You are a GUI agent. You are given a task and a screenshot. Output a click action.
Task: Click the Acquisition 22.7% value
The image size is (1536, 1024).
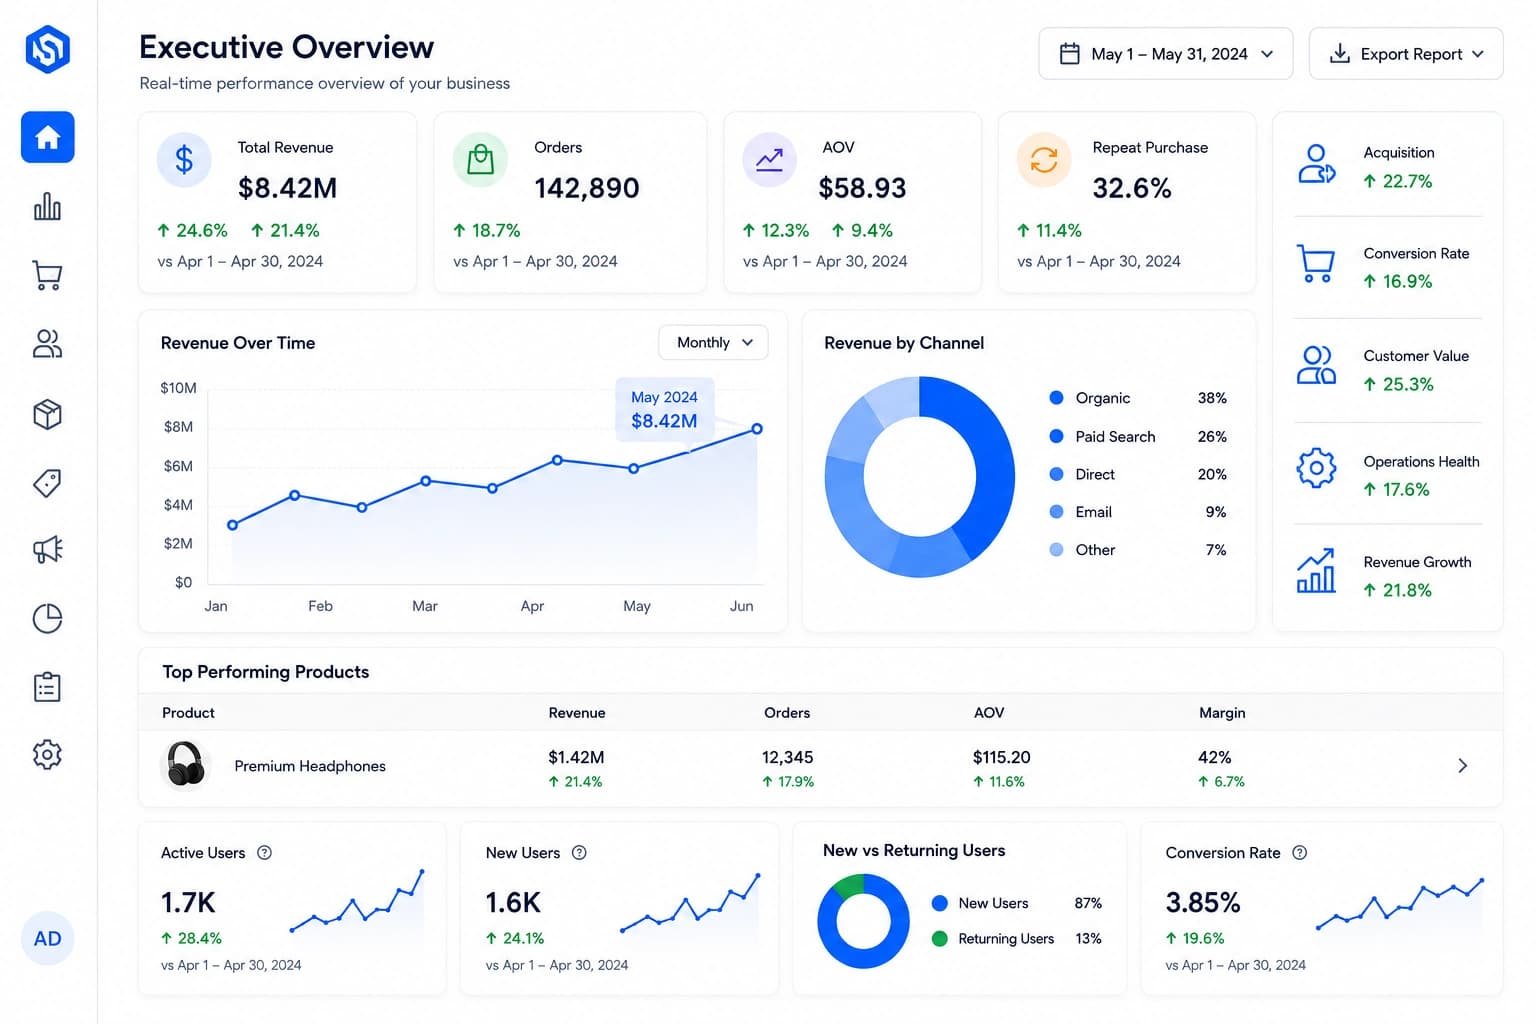click(x=1398, y=181)
